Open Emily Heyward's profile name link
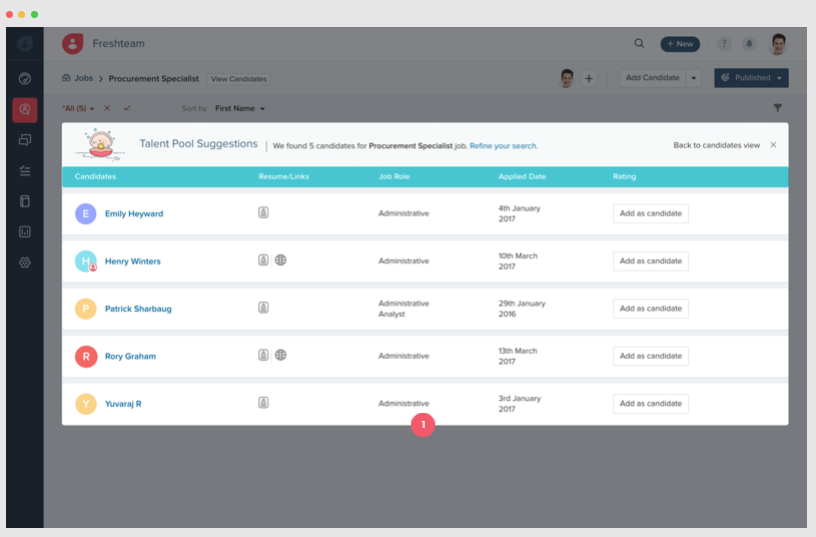 [134, 214]
